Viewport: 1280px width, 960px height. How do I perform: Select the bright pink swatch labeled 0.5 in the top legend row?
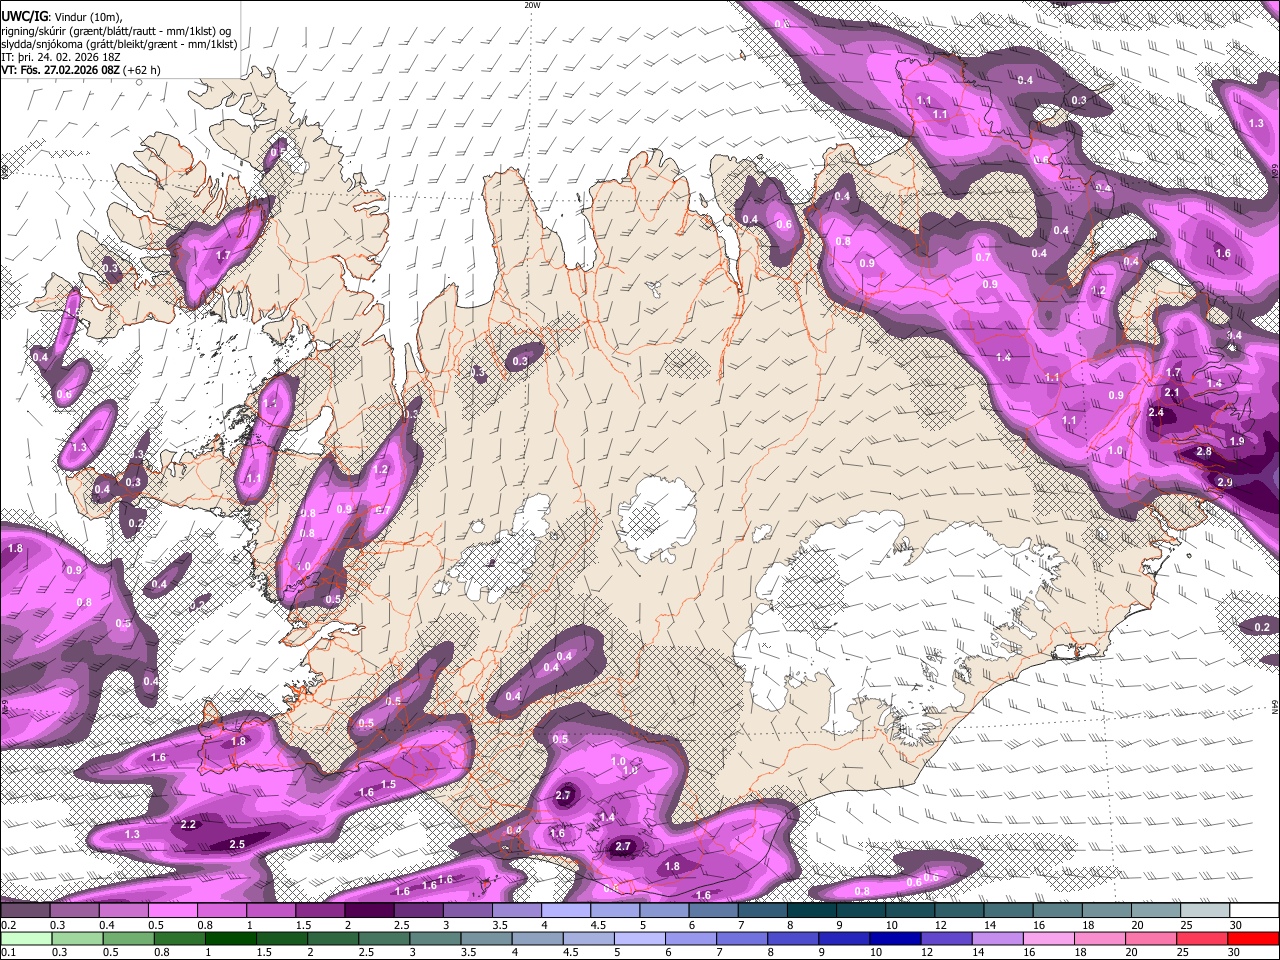click(x=172, y=911)
